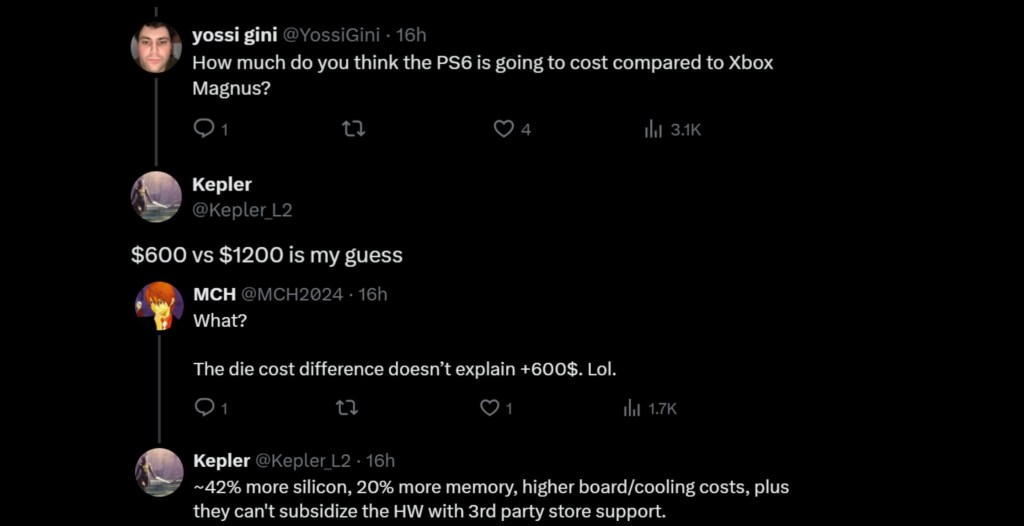Retweet yossi gini's PS6 cost question
Screen dimensions: 1024x526
pos(353,129)
